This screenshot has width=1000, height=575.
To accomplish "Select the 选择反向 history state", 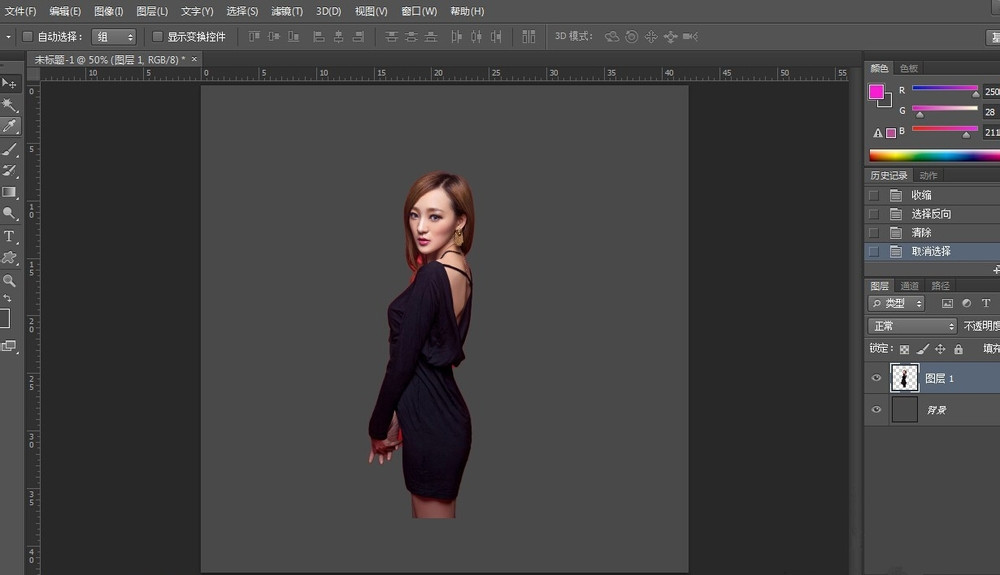I will (931, 214).
